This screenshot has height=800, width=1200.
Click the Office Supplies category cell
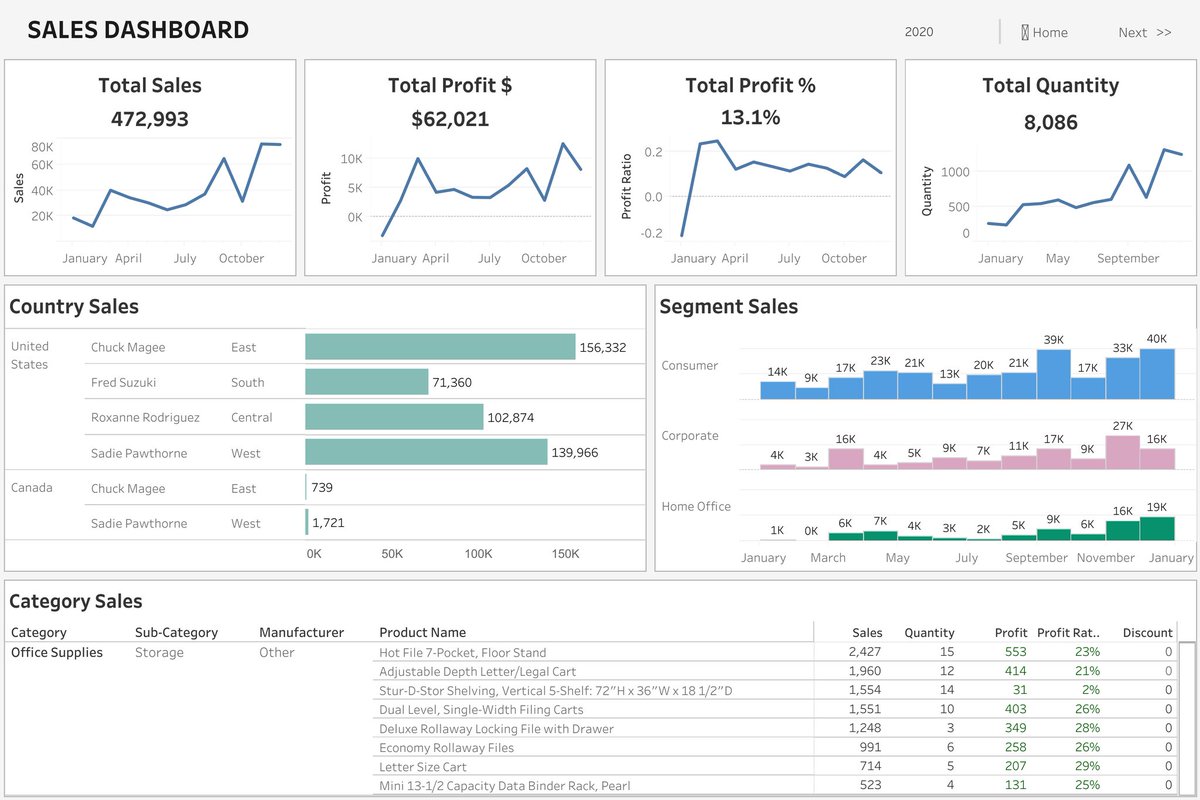[57, 652]
